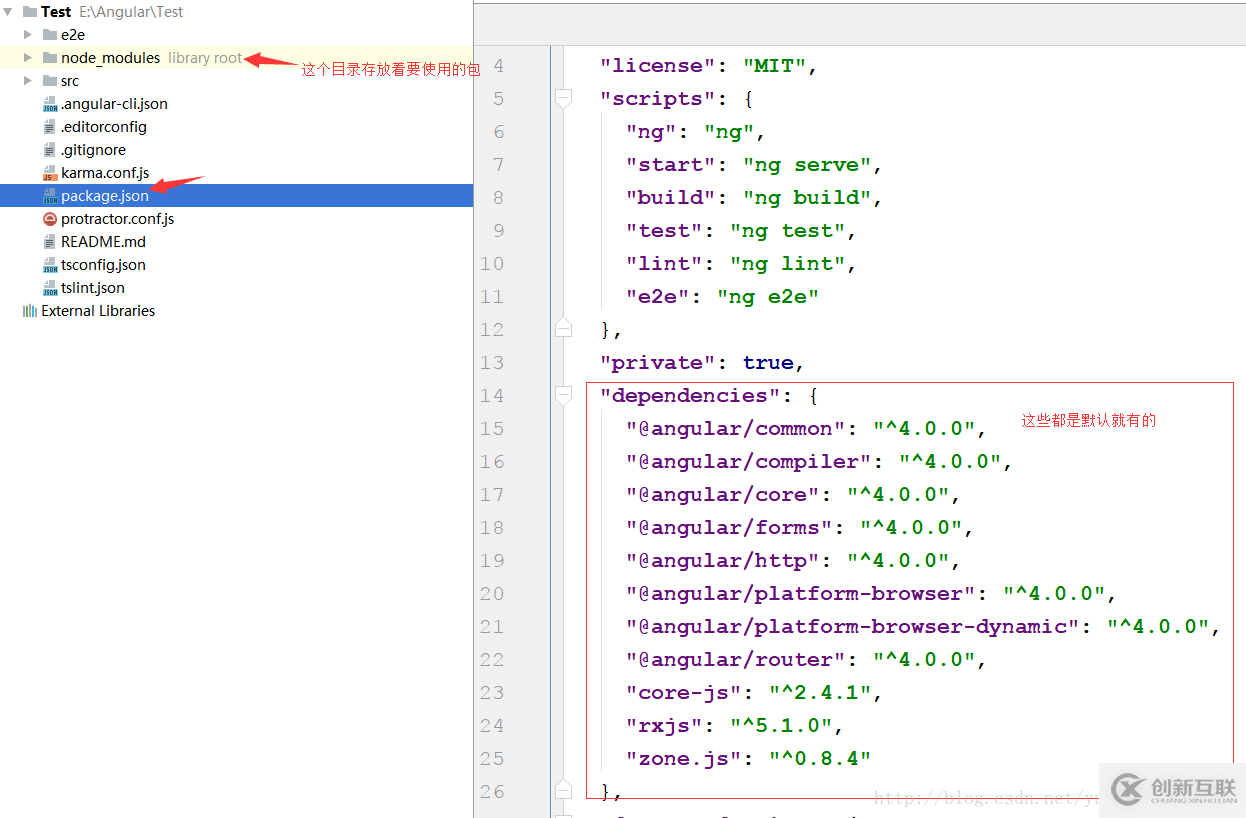The image size is (1246, 818).
Task: Click the karma.conf.js file icon
Action: pos(50,173)
